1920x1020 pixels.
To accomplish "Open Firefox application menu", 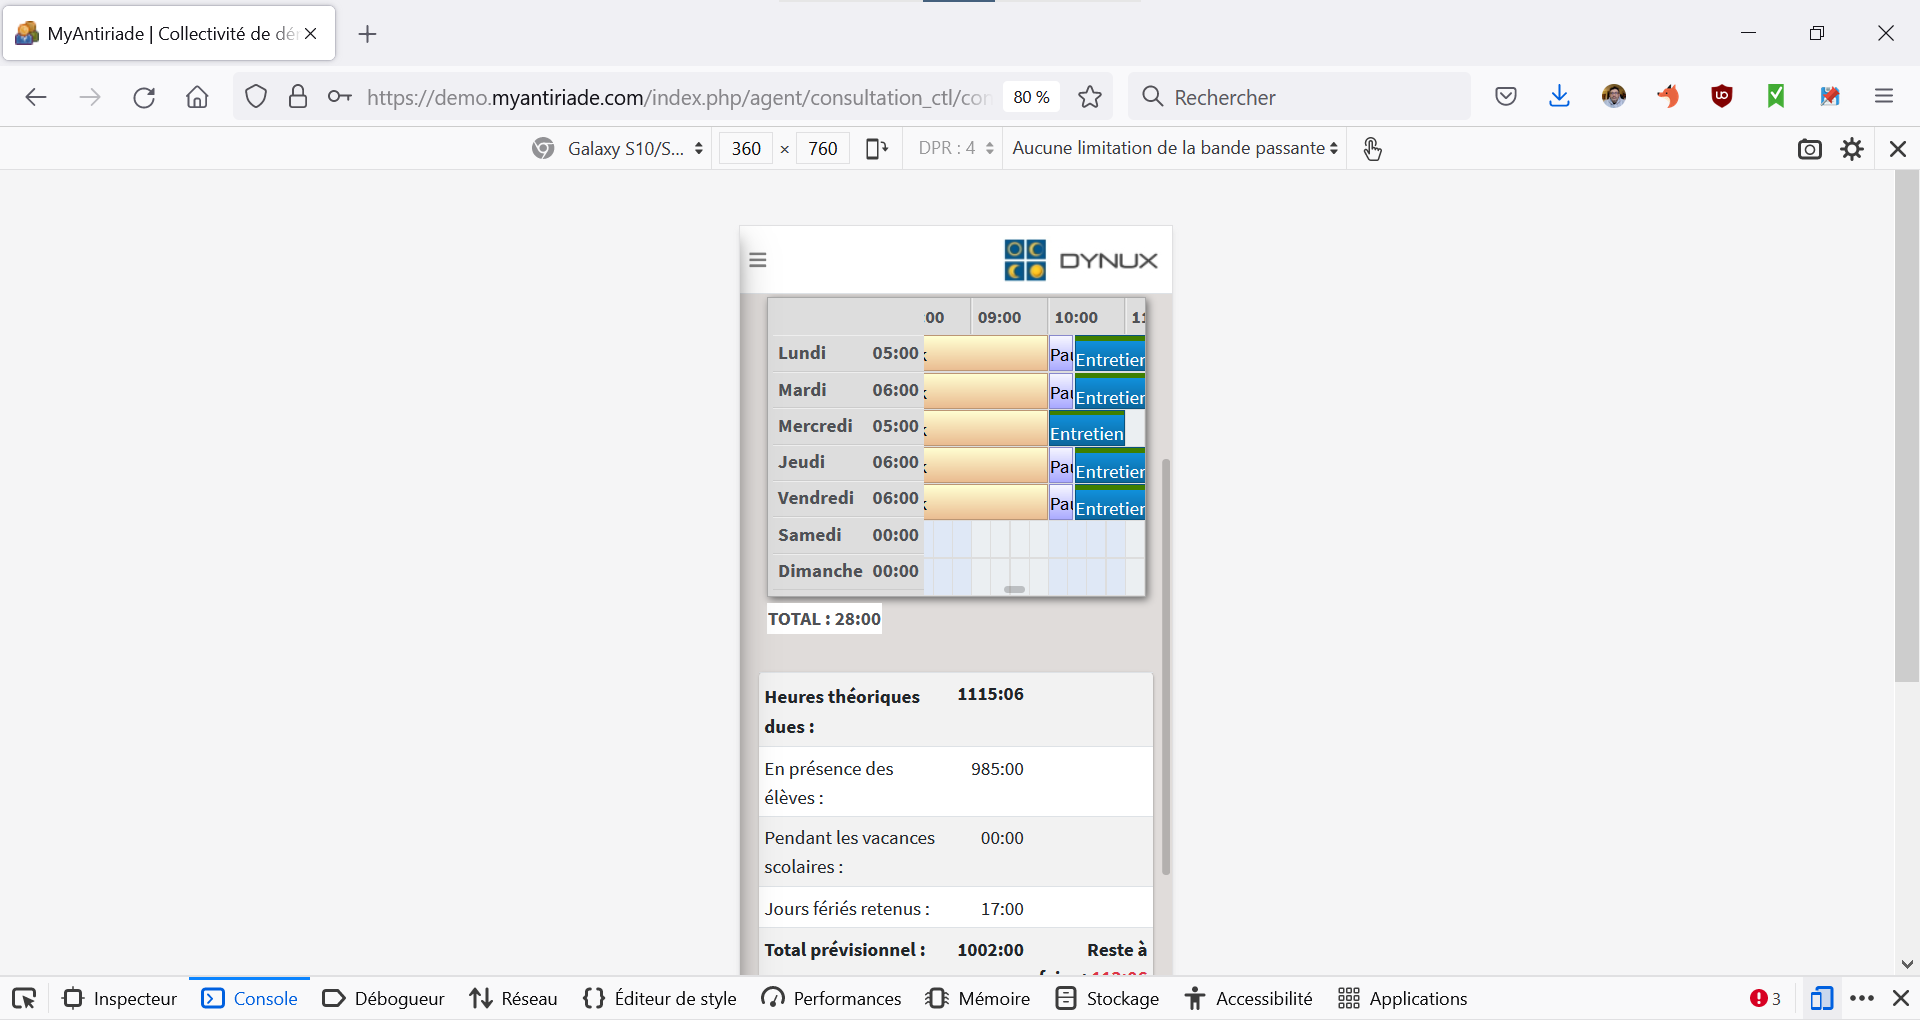I will [x=1884, y=97].
